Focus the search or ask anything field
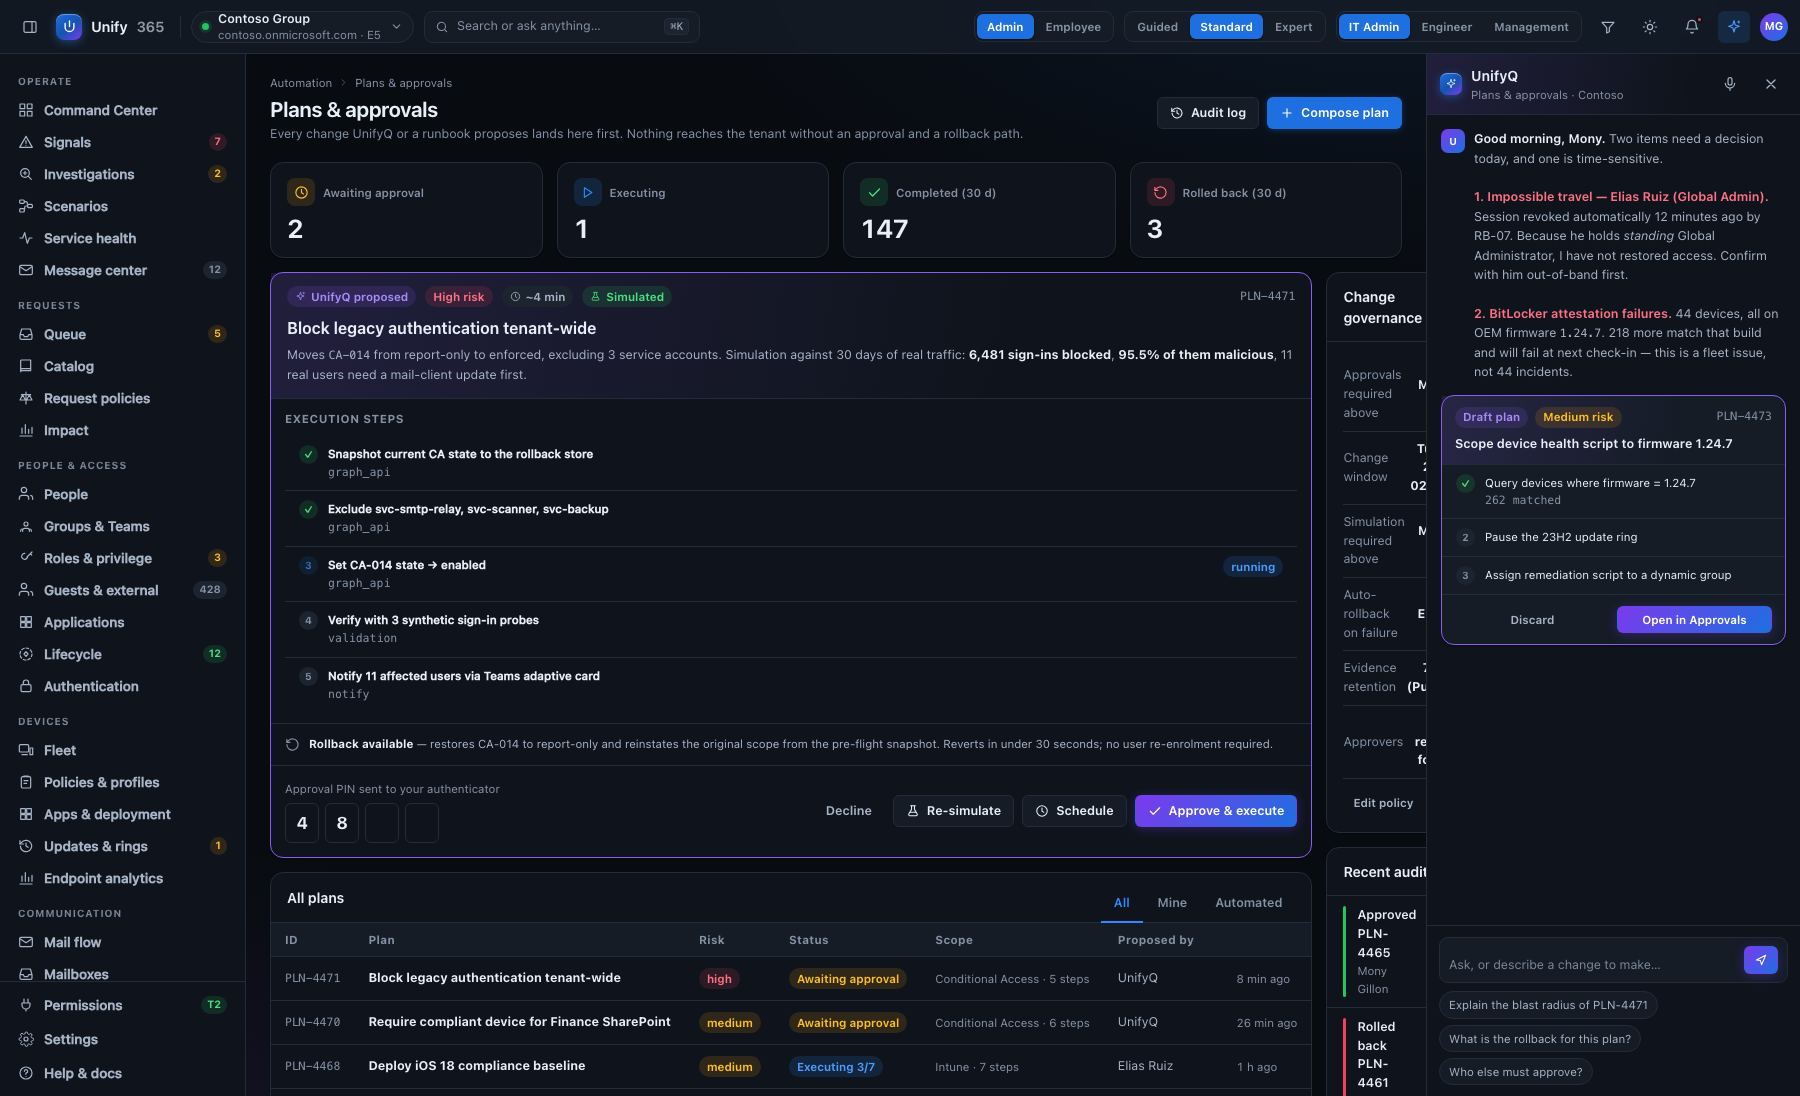 (562, 27)
